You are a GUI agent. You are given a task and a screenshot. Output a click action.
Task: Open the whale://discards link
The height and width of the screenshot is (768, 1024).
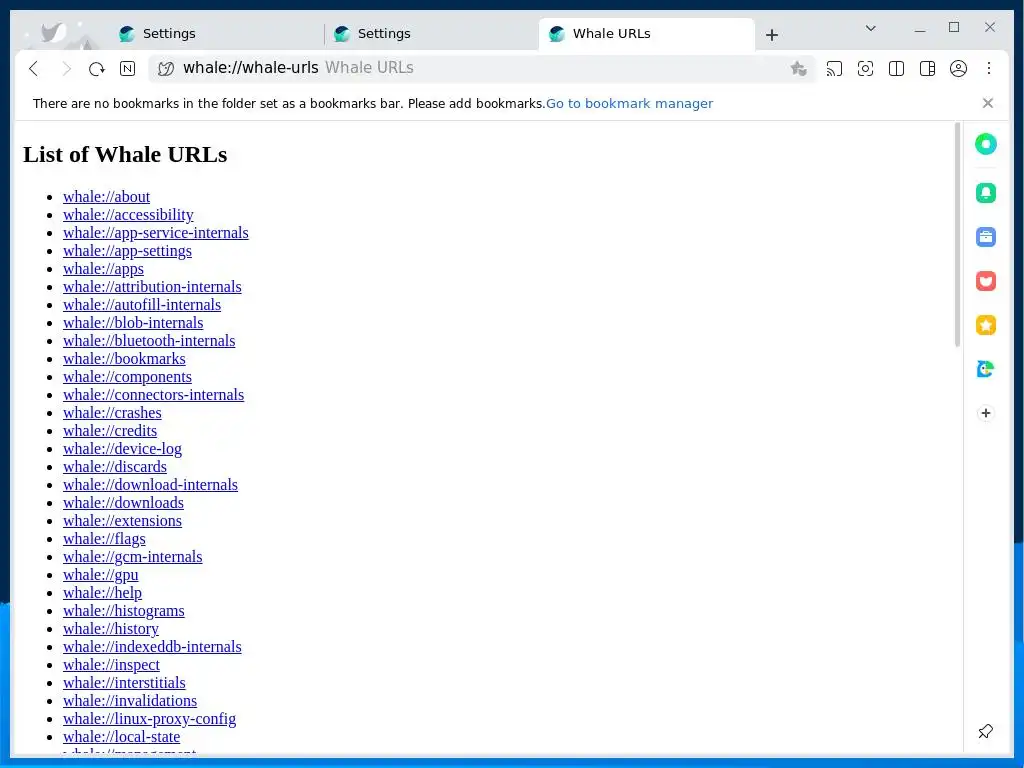point(115,466)
